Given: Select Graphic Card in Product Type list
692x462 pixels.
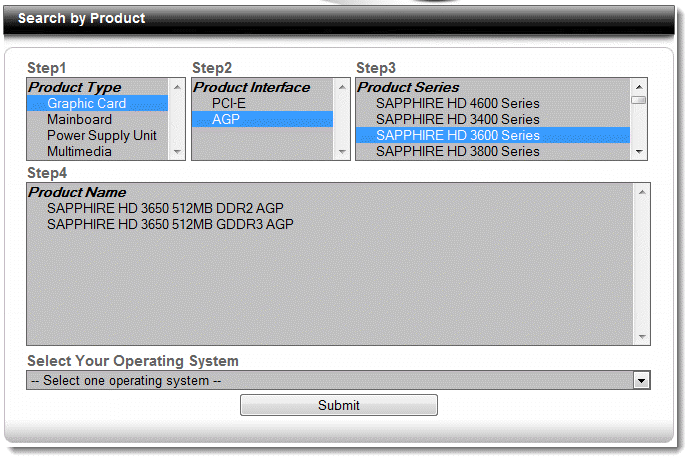Looking at the screenshot, I should click(x=98, y=103).
